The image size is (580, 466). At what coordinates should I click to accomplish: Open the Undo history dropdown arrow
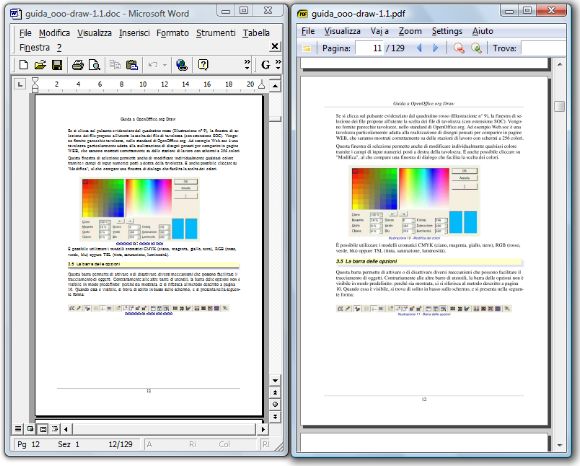165,65
